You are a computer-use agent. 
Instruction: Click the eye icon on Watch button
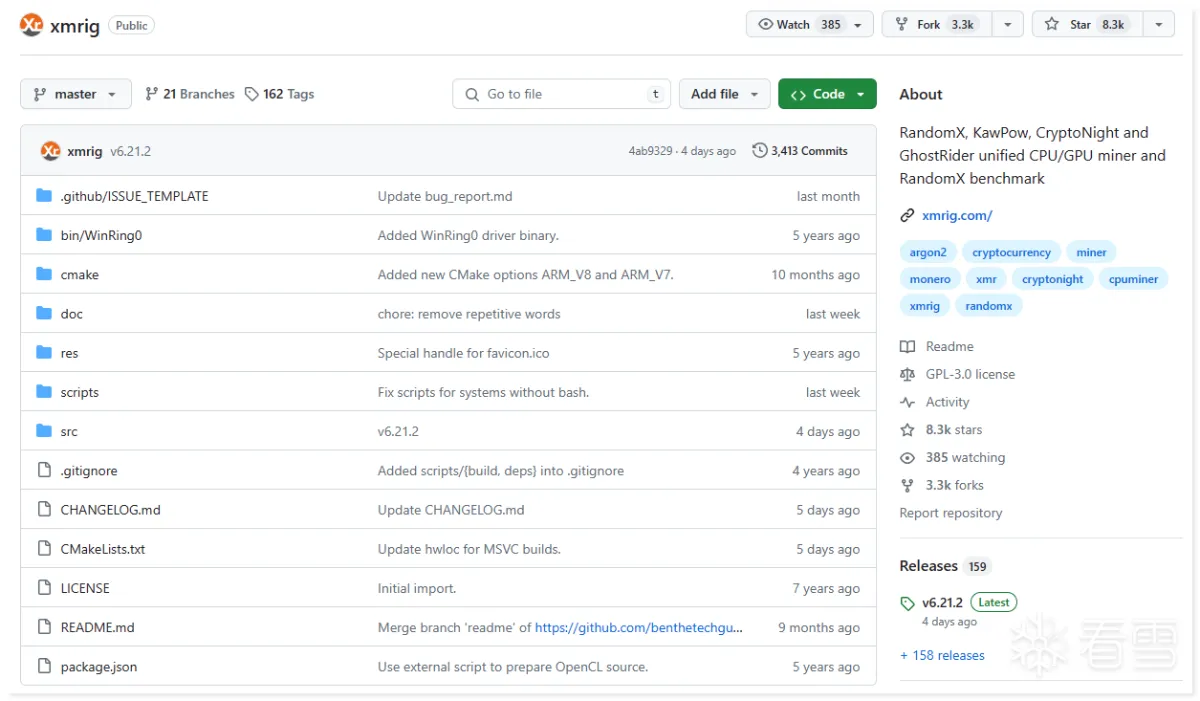pos(766,25)
